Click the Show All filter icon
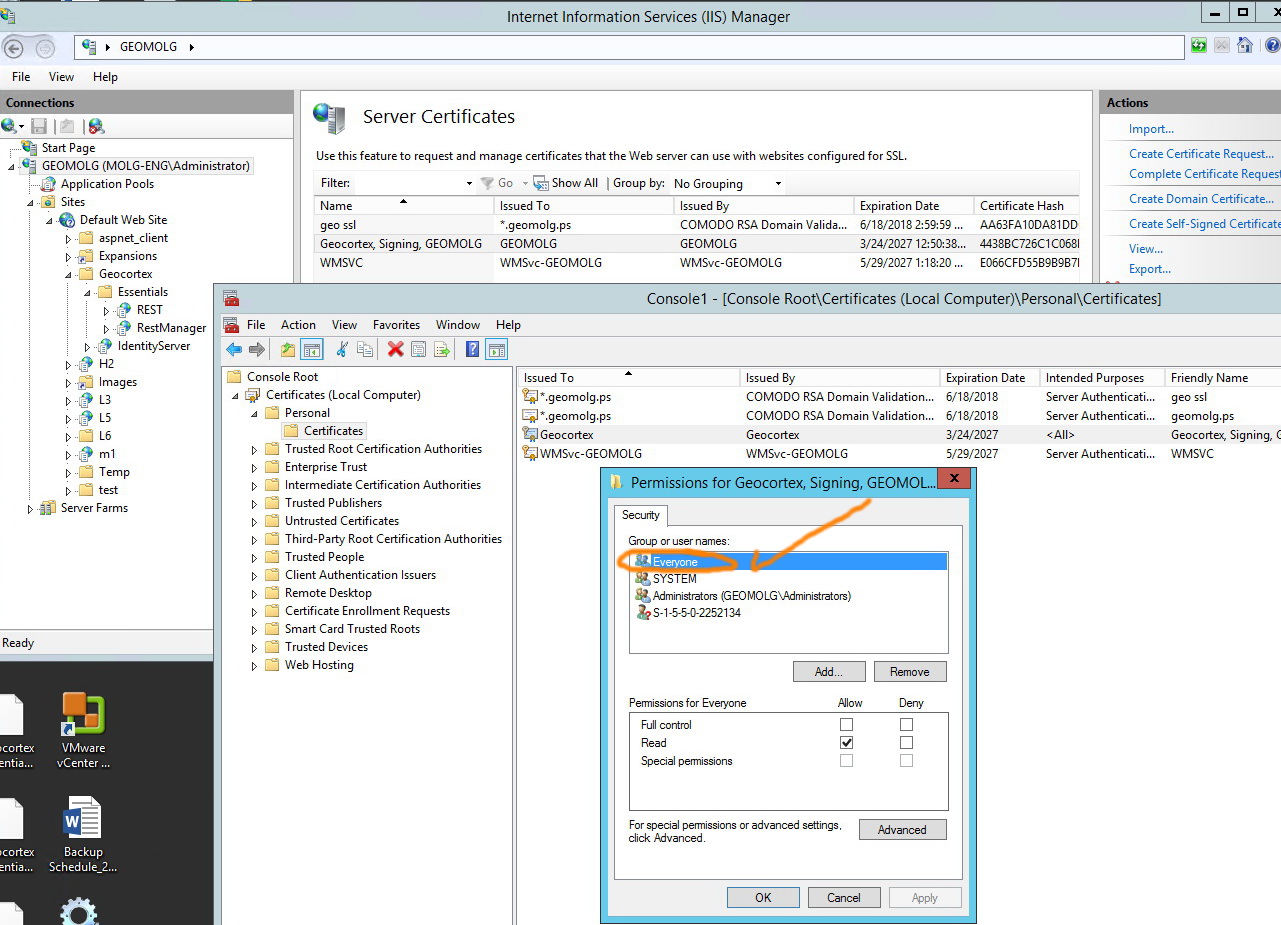 (x=540, y=183)
